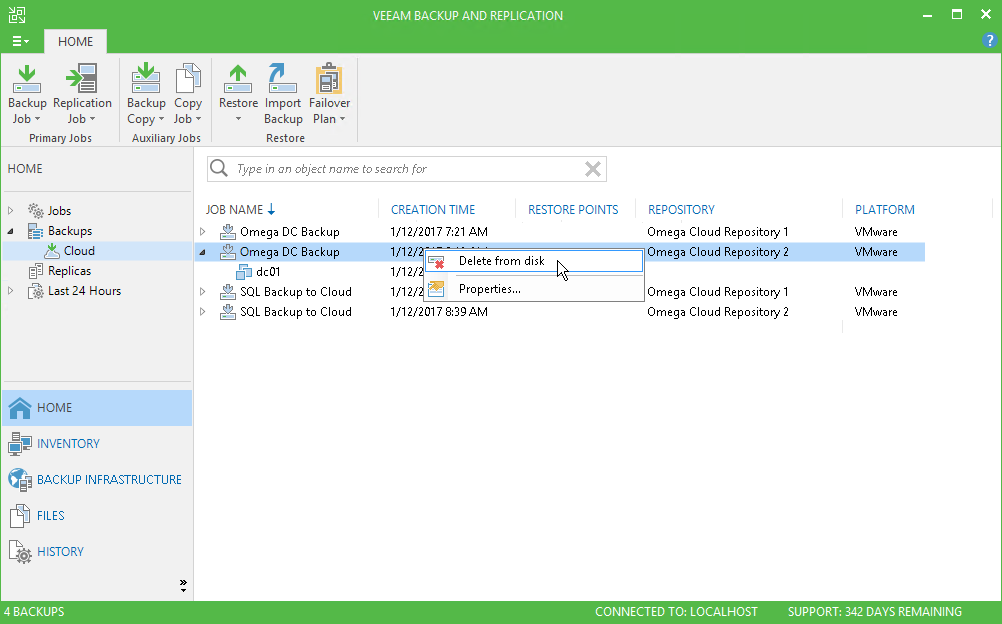1002x624 pixels.
Task: Open the Backup Job ribbon icon
Action: (27, 79)
